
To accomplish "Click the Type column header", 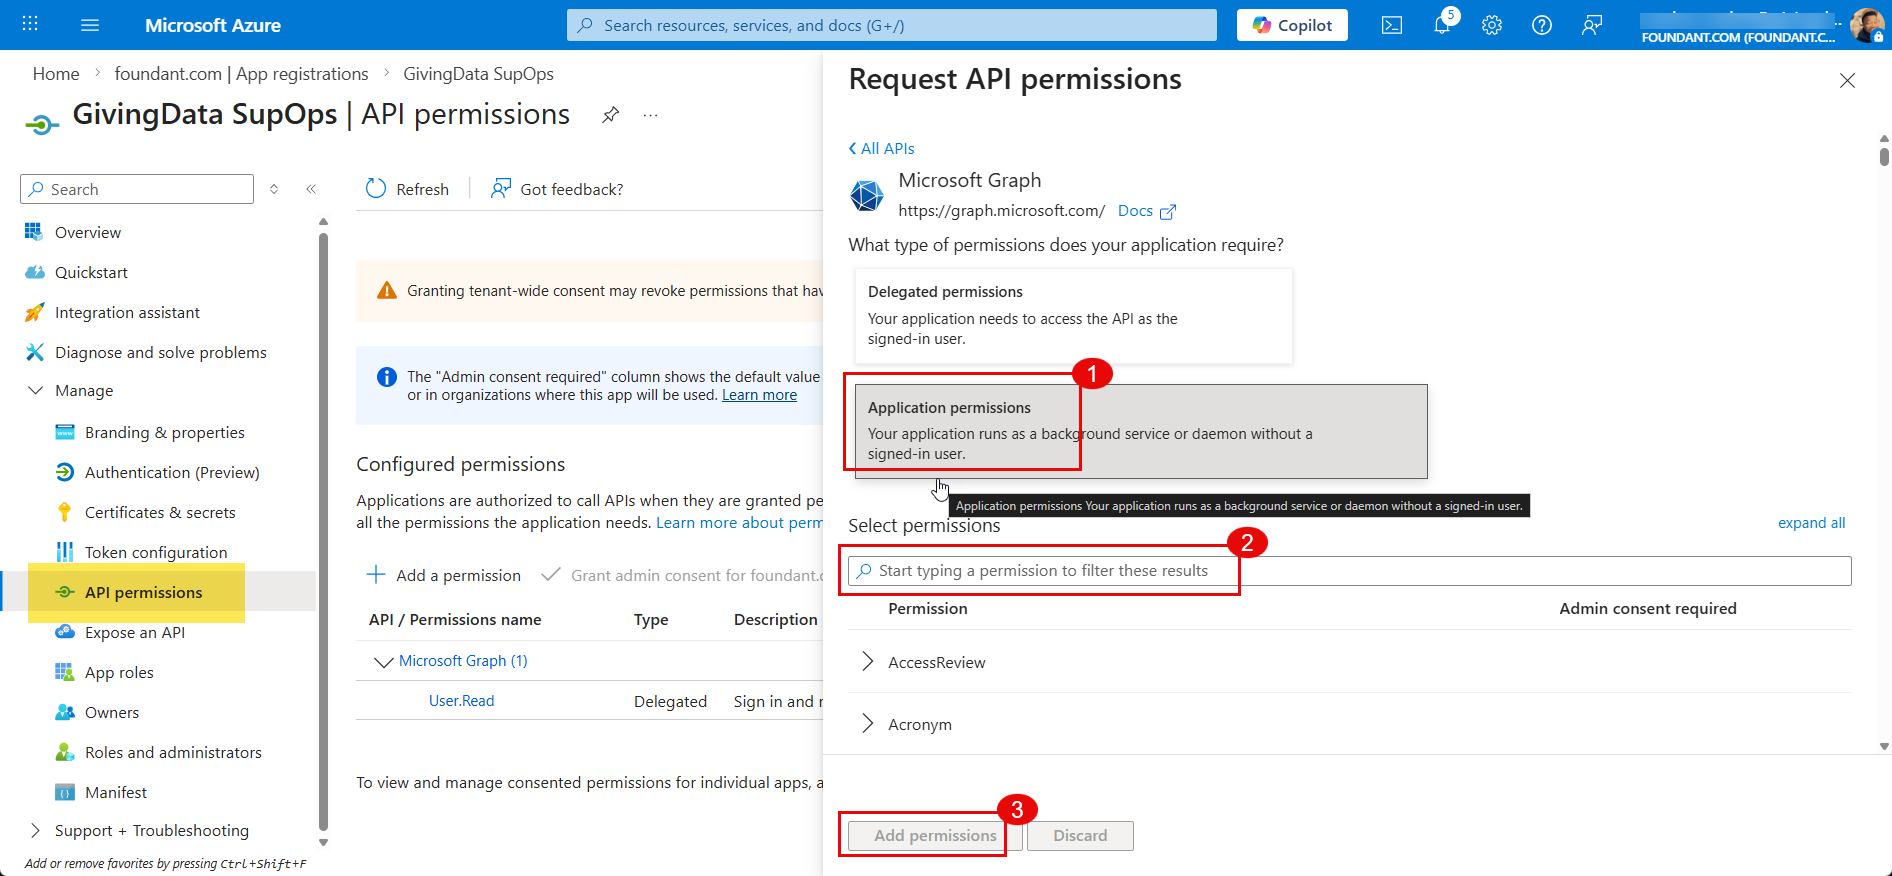I will [651, 620].
